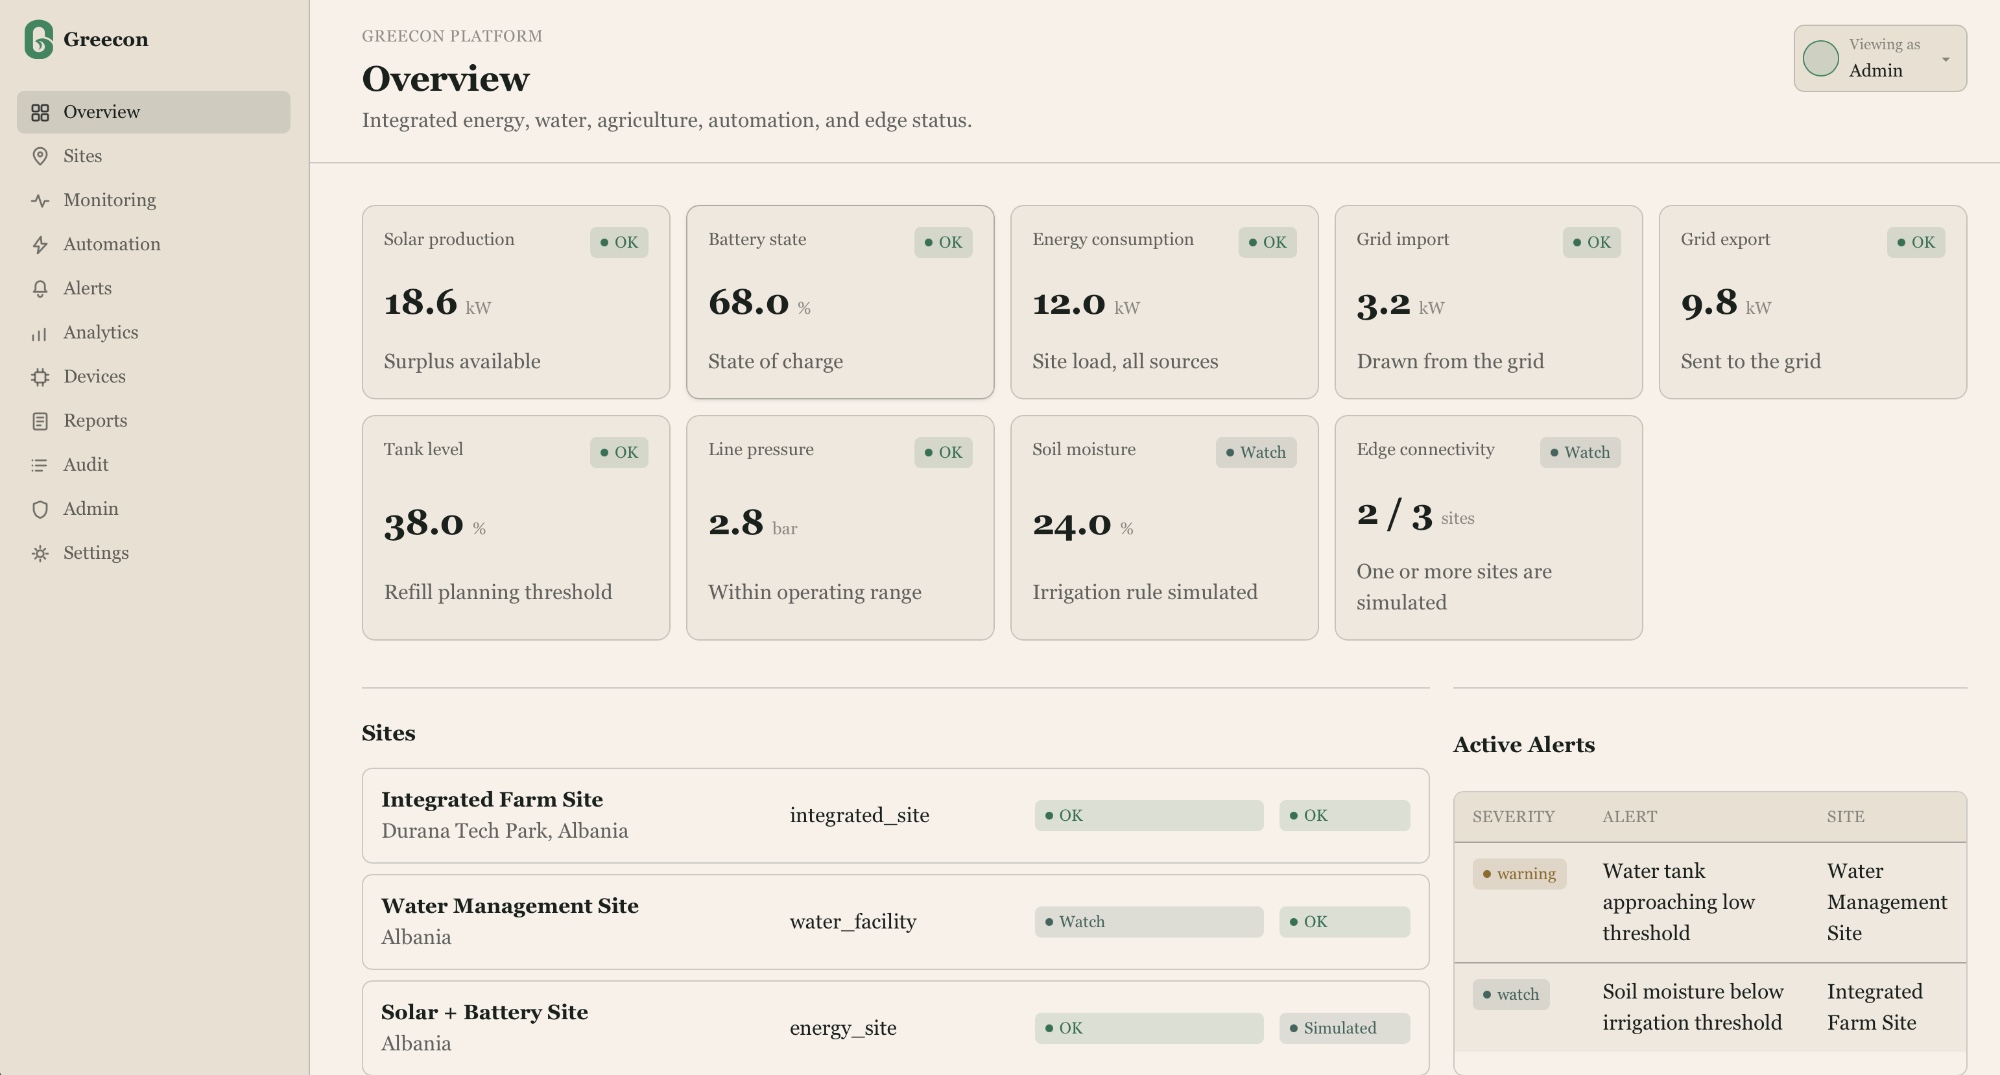This screenshot has width=2000, height=1075.
Task: Click the Grid export card
Action: coord(1812,302)
